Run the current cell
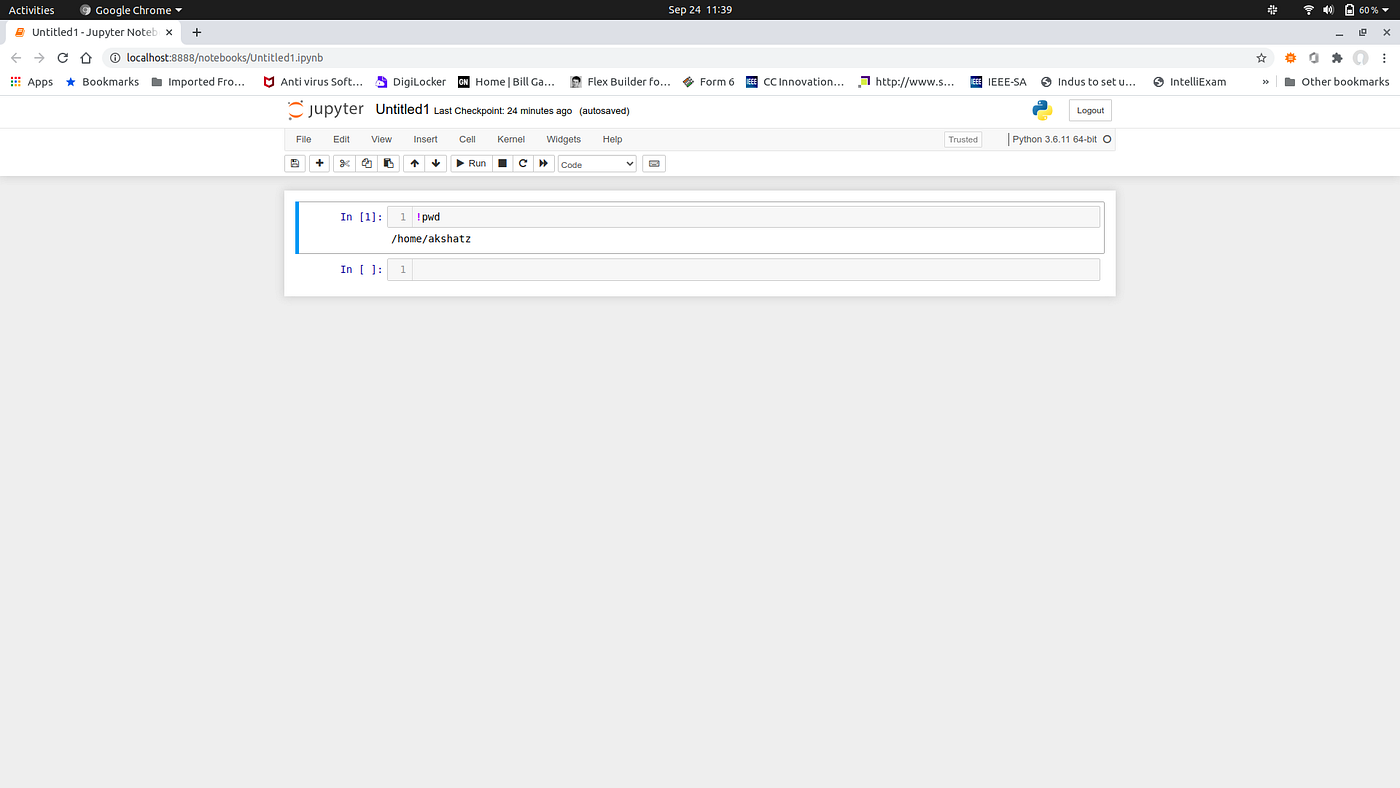The image size is (1400, 788). pyautogui.click(x=470, y=163)
